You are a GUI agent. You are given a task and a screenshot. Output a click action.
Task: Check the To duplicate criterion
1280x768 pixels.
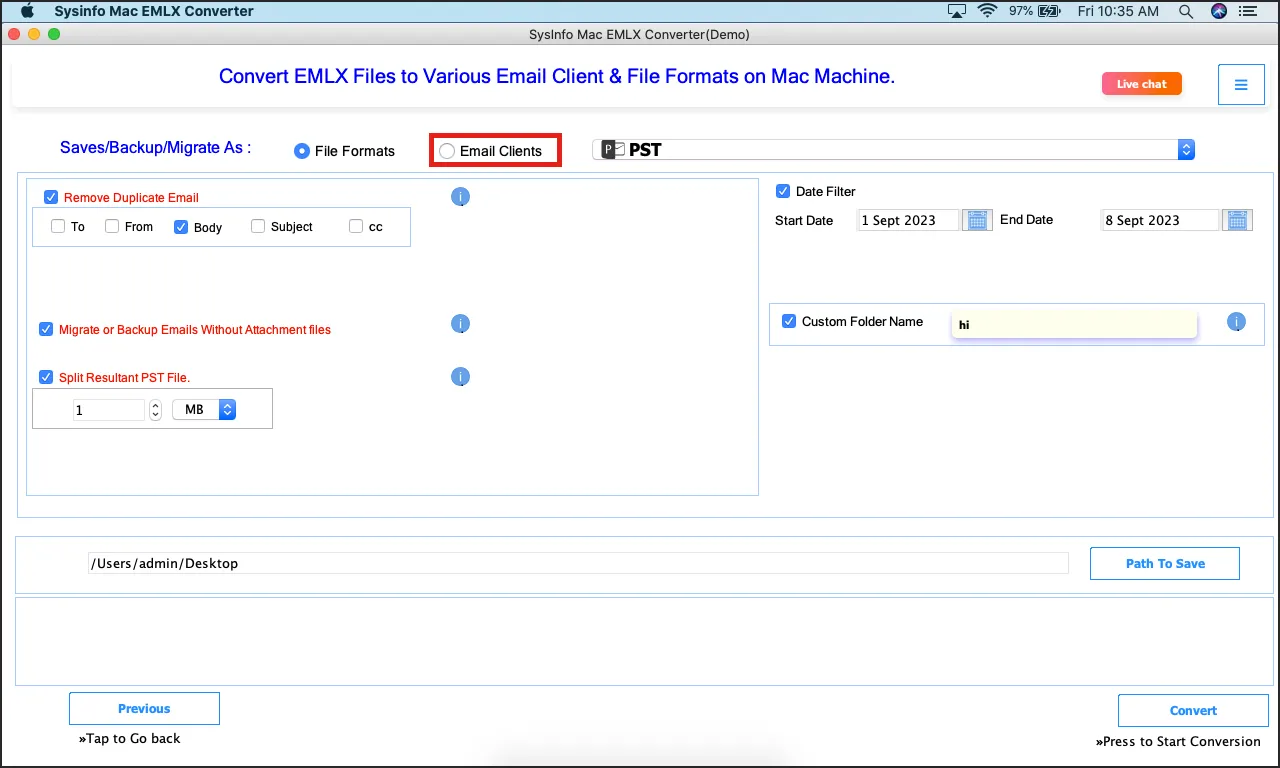[58, 226]
